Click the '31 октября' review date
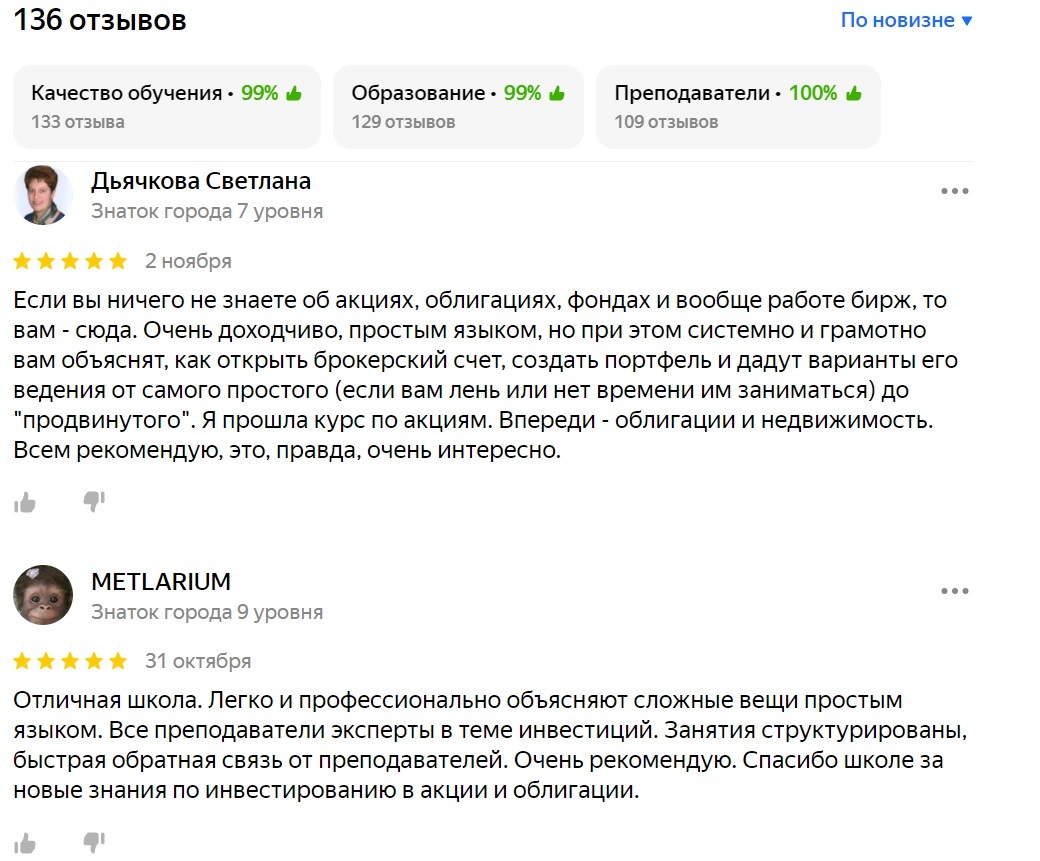This screenshot has height=861, width=1040. 198,662
